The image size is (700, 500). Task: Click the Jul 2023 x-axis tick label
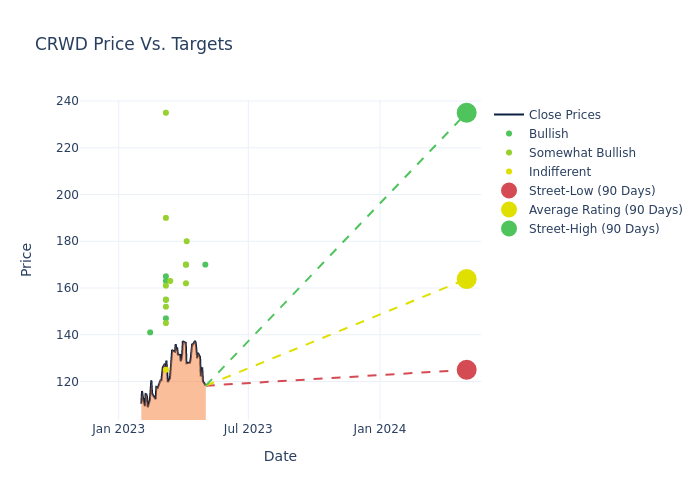[248, 429]
